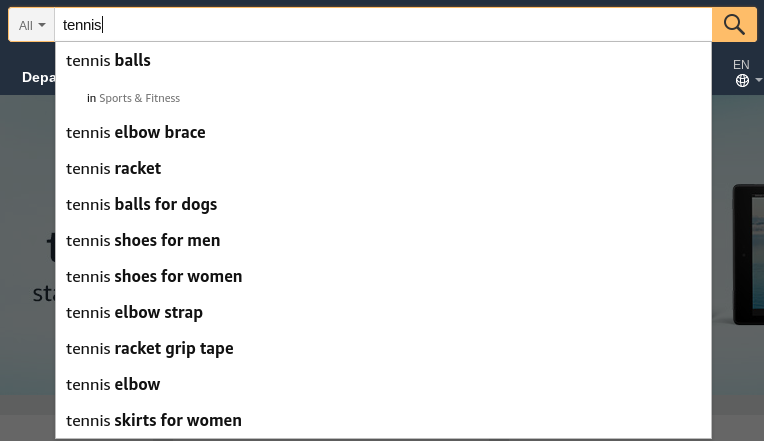Pick the tennis racket suggestion

383,169
